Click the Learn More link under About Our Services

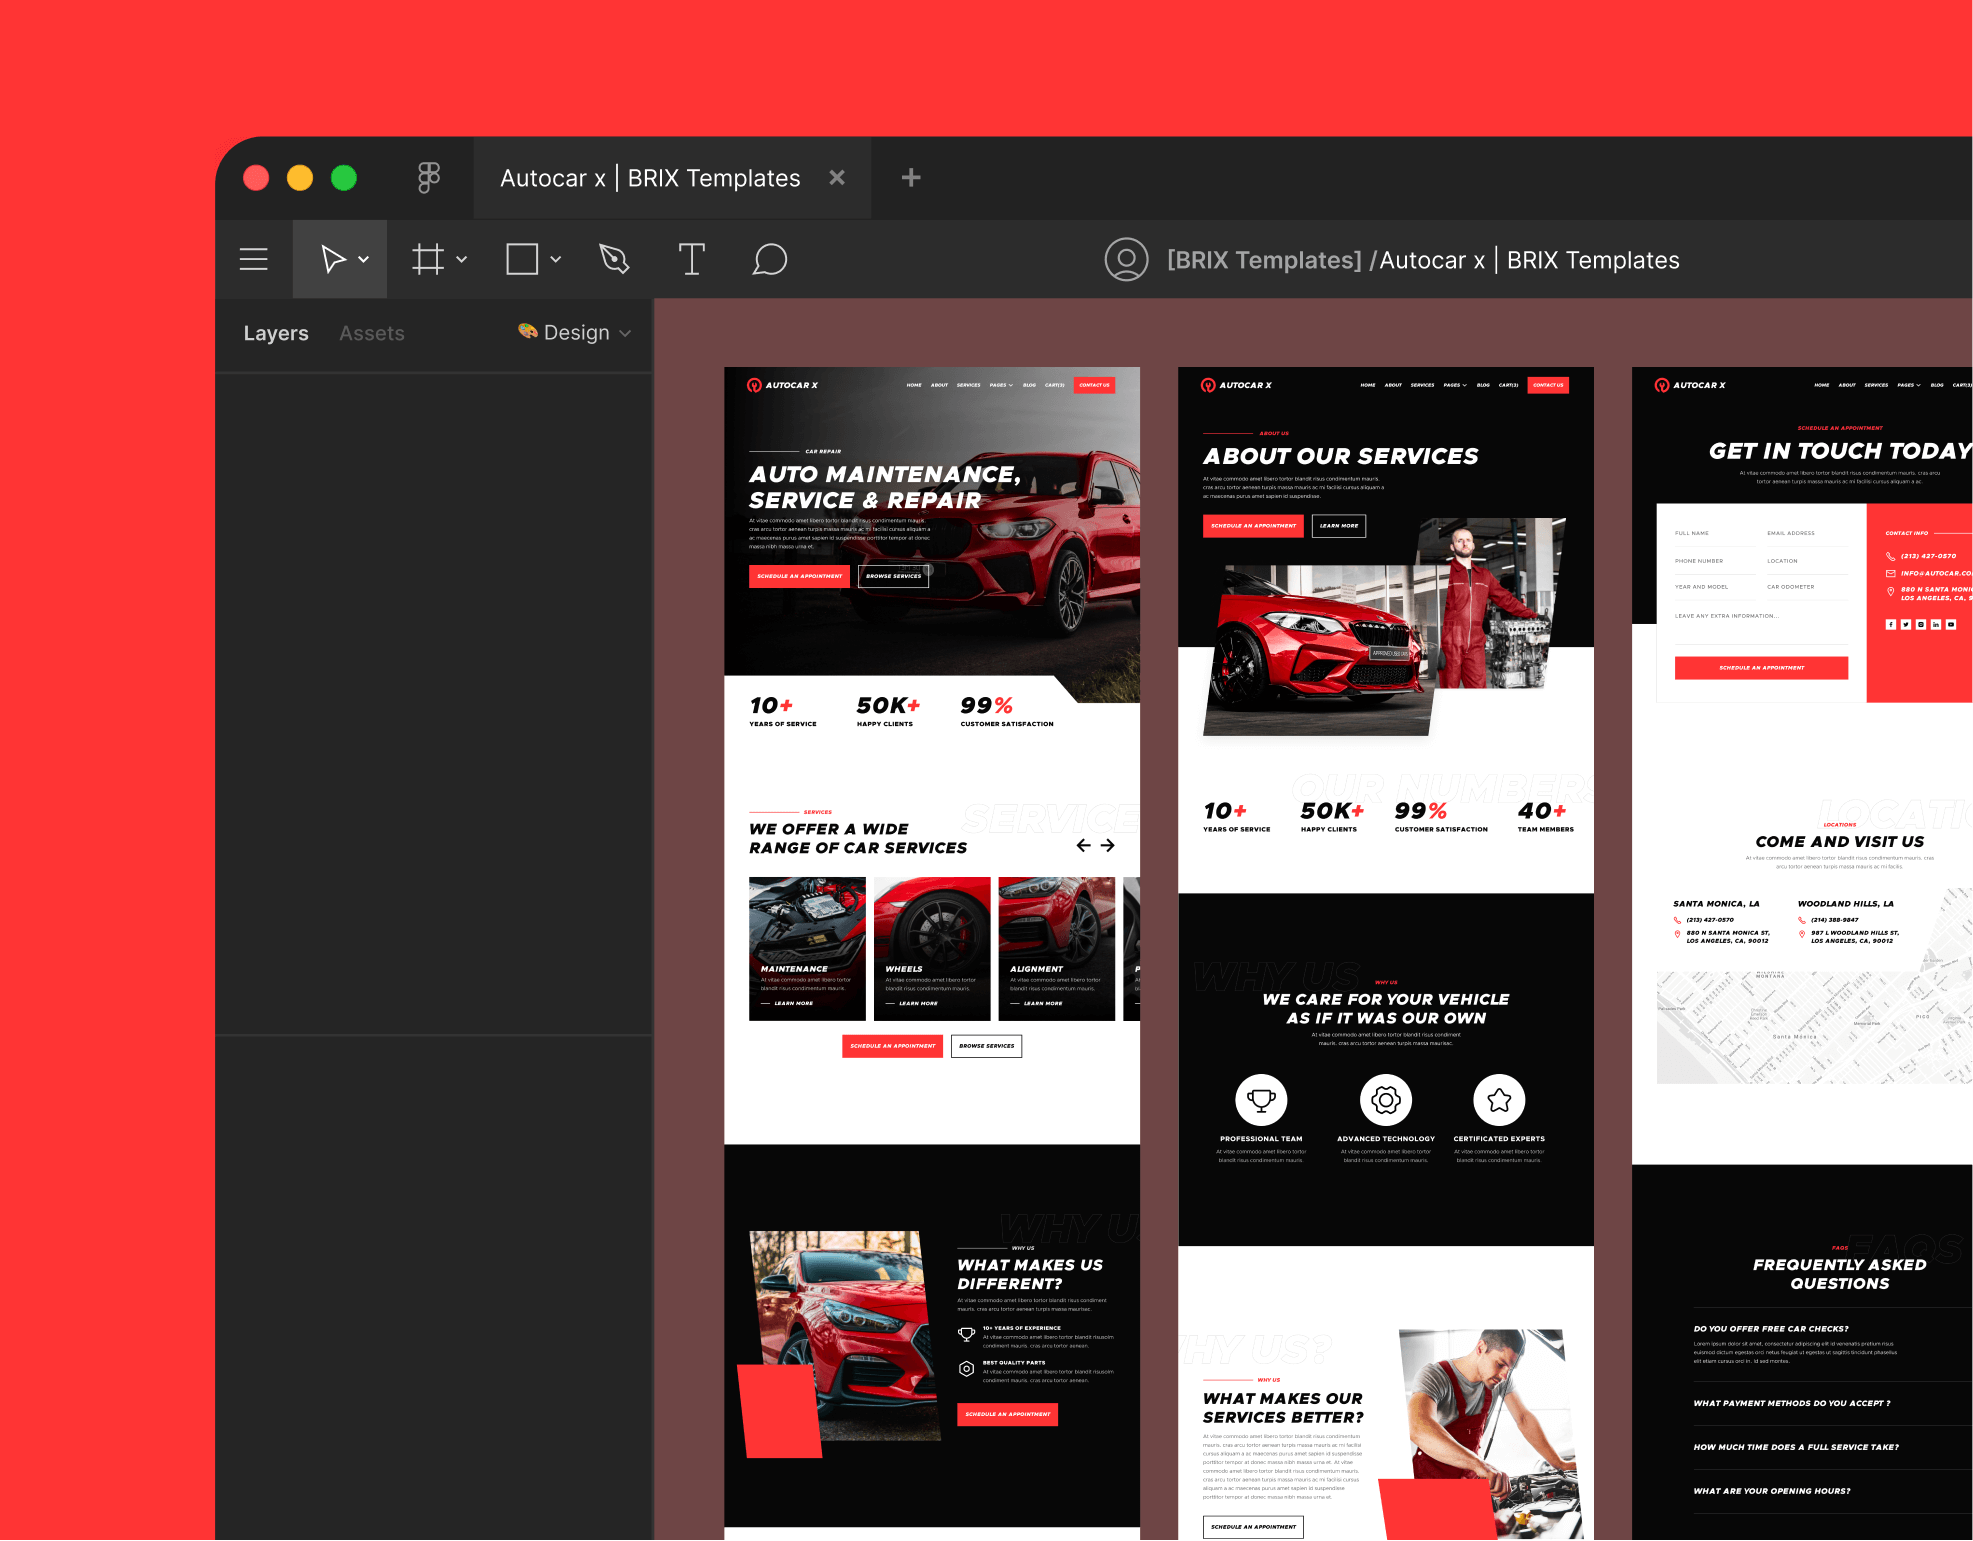[x=1339, y=526]
